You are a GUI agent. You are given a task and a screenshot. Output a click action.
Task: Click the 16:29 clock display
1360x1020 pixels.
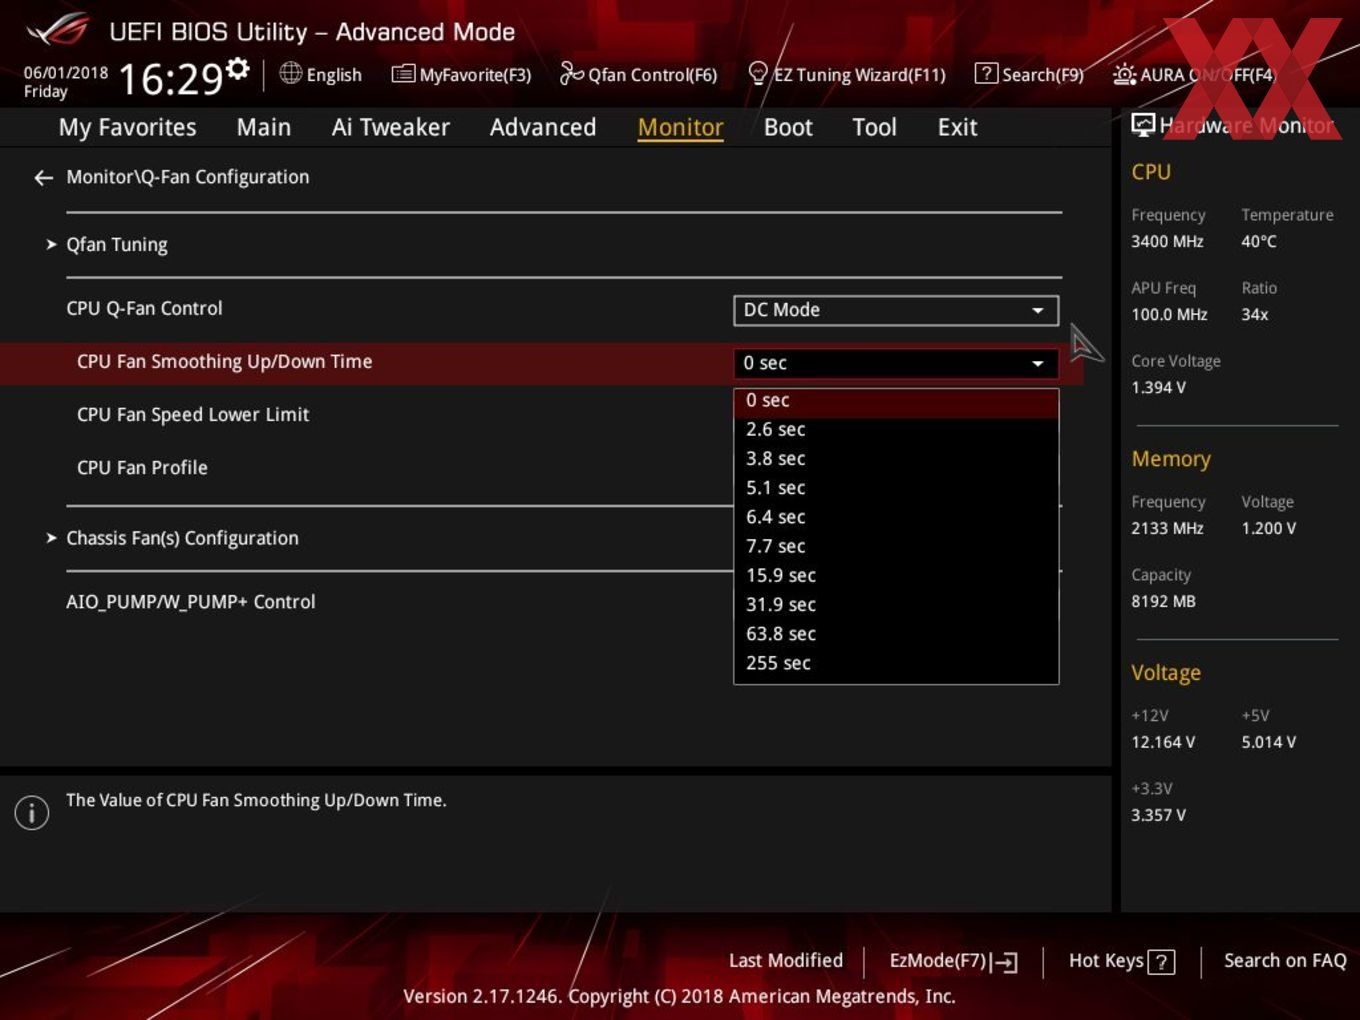171,79
